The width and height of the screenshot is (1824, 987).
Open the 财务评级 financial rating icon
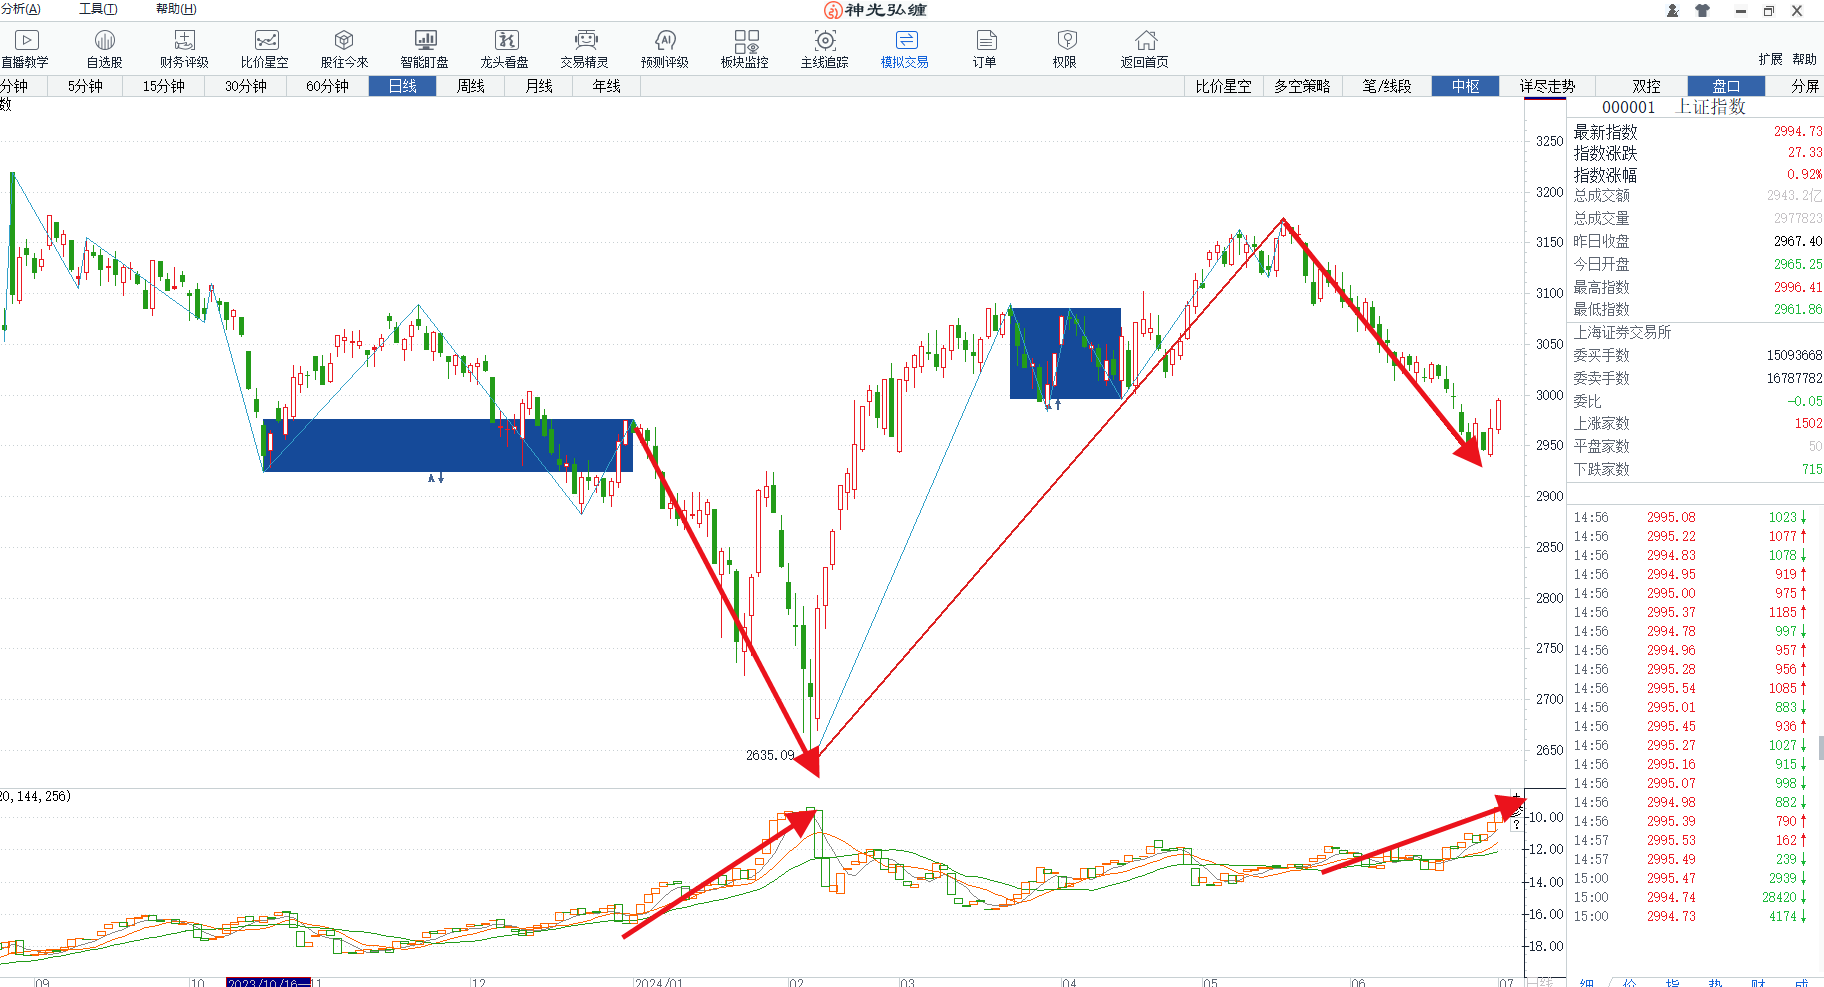coord(184,49)
